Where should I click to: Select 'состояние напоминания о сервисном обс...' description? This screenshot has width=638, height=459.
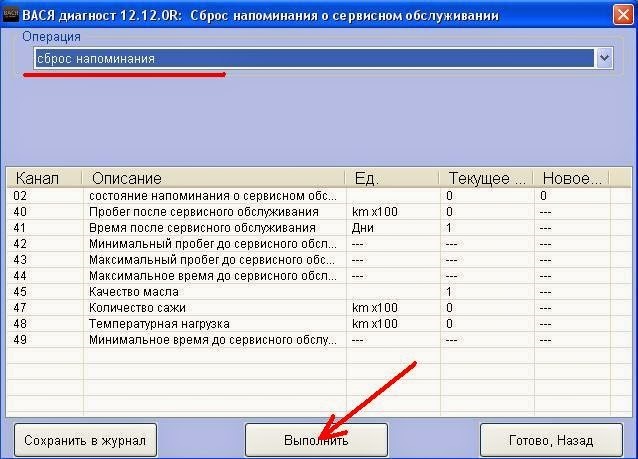pos(213,196)
